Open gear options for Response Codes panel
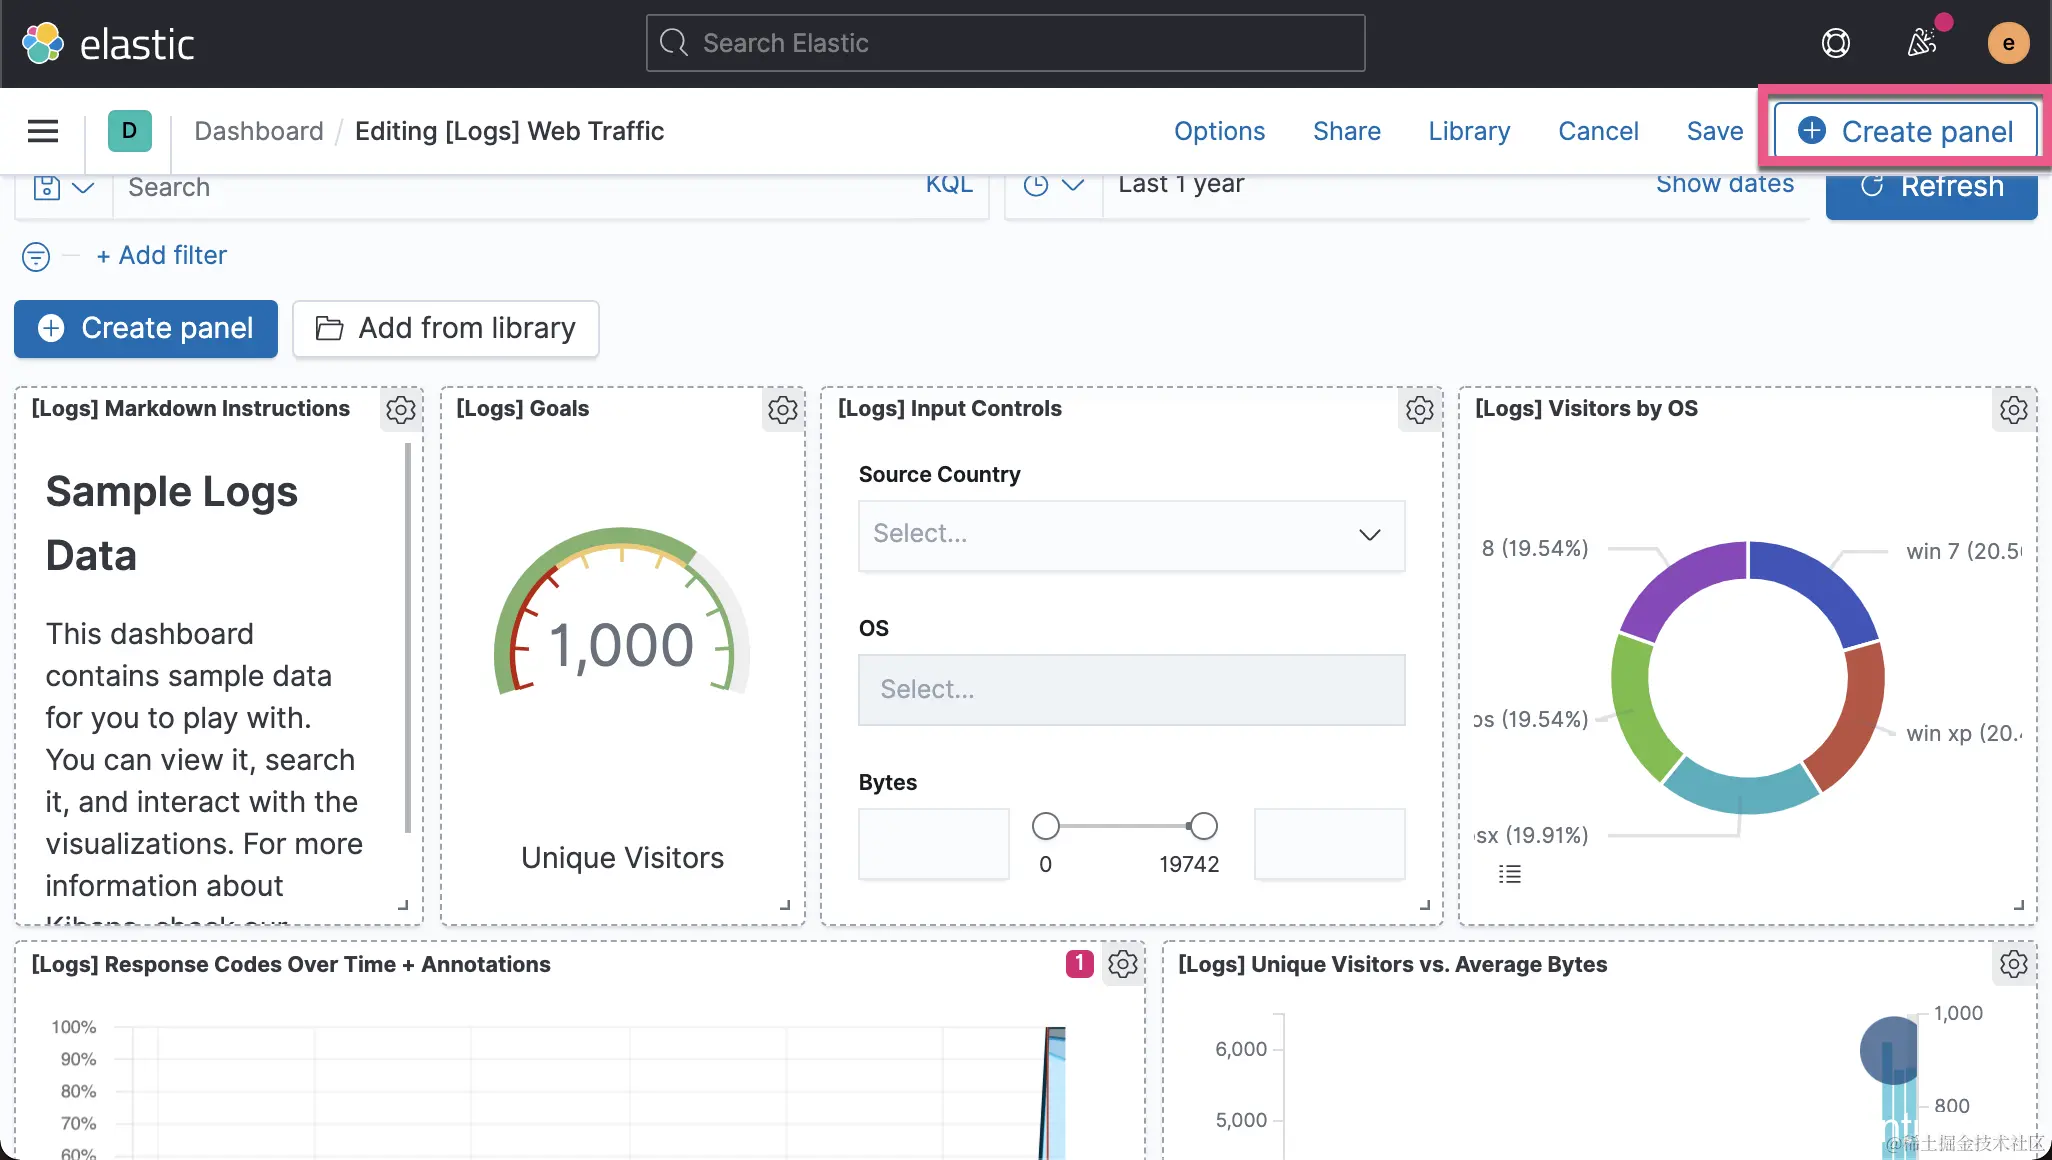 click(1122, 964)
